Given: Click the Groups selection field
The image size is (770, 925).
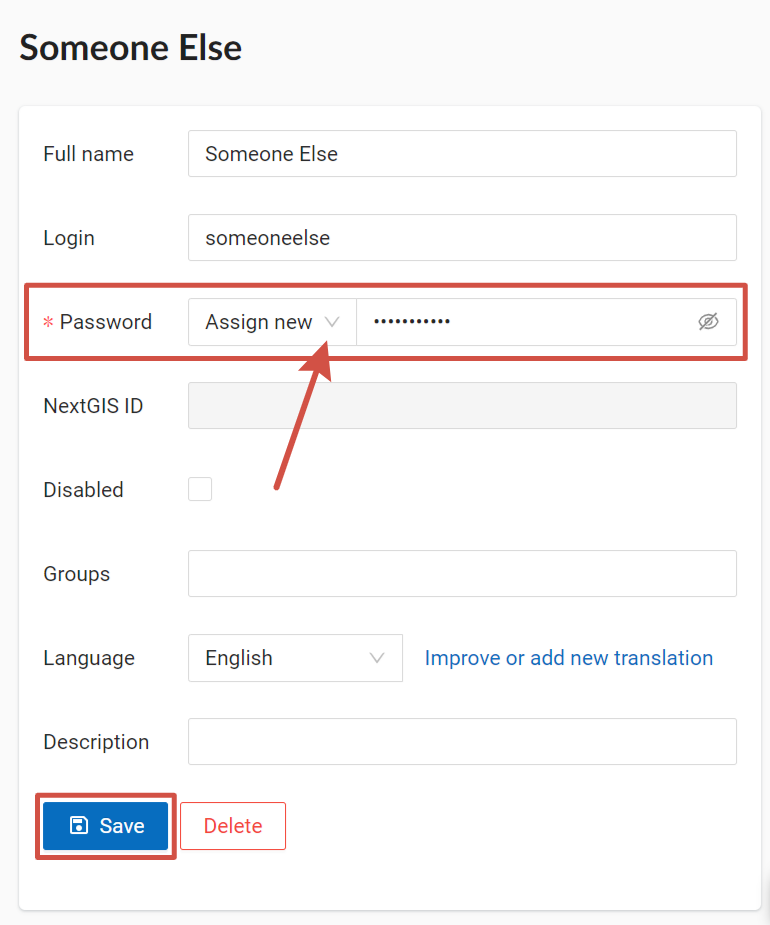Looking at the screenshot, I should (462, 573).
